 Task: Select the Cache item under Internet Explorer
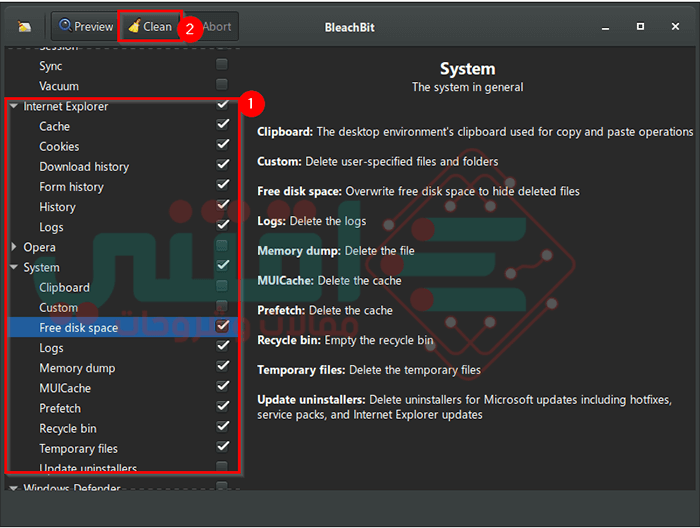(x=54, y=126)
